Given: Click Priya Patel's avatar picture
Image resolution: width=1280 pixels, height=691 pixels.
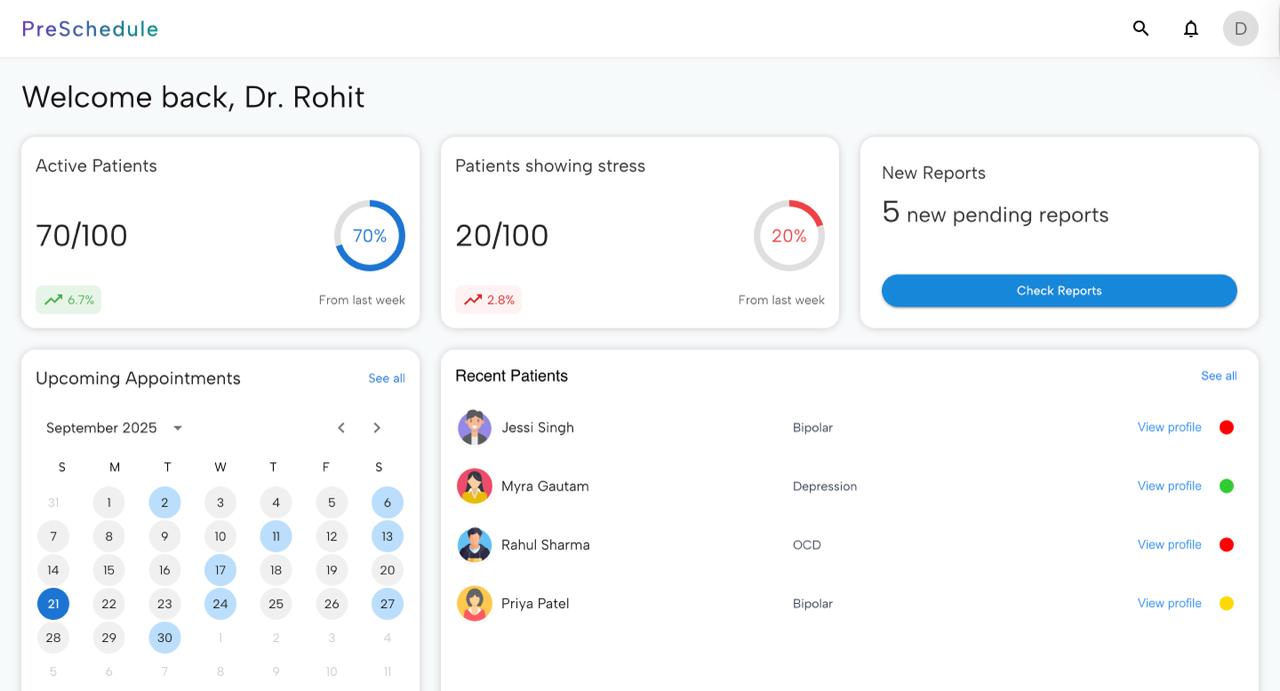Looking at the screenshot, I should click(474, 603).
